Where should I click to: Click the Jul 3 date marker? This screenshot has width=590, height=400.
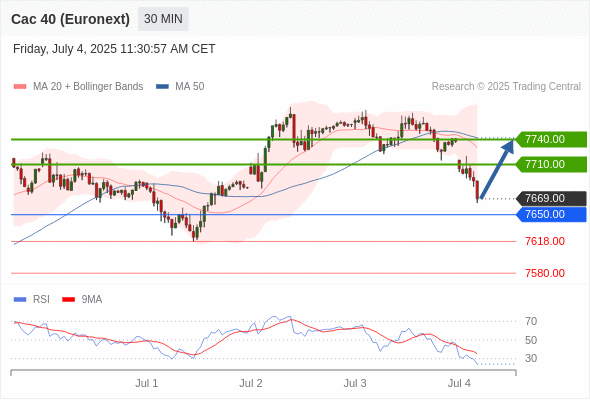click(x=355, y=383)
